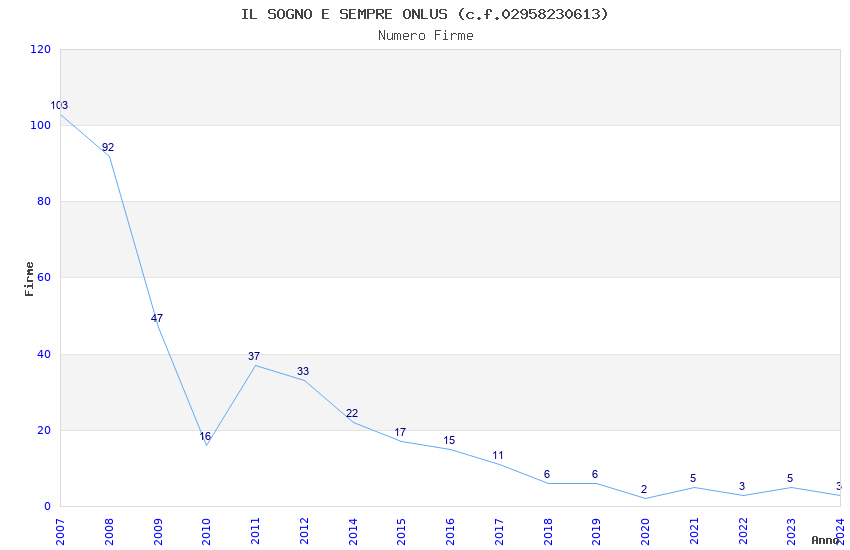Click data point value 17
The height and width of the screenshot is (550, 850).
tap(400, 432)
